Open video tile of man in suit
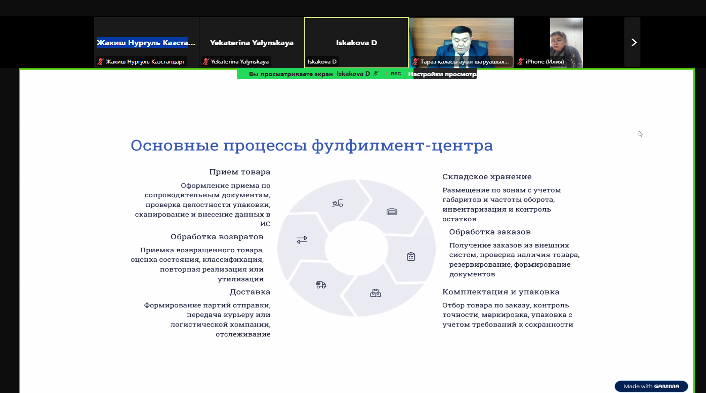706x393 pixels. [x=462, y=42]
